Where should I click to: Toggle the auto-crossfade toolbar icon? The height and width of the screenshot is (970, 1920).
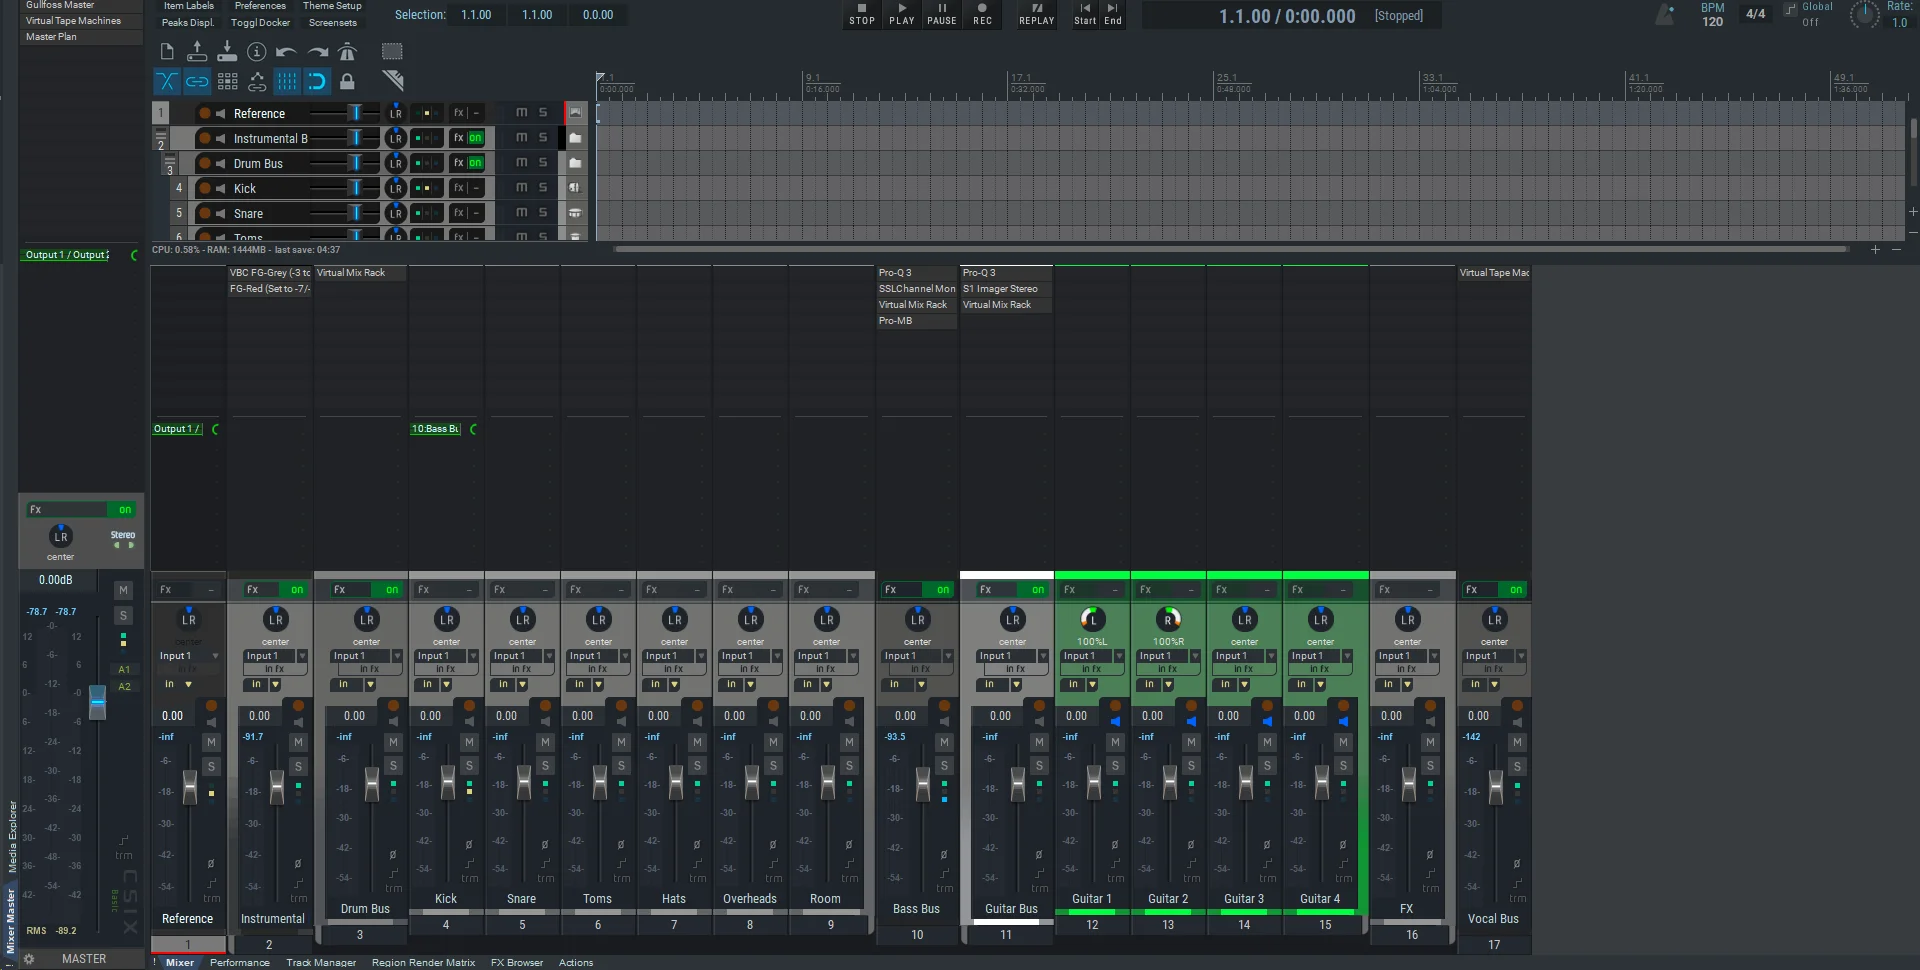tap(167, 81)
